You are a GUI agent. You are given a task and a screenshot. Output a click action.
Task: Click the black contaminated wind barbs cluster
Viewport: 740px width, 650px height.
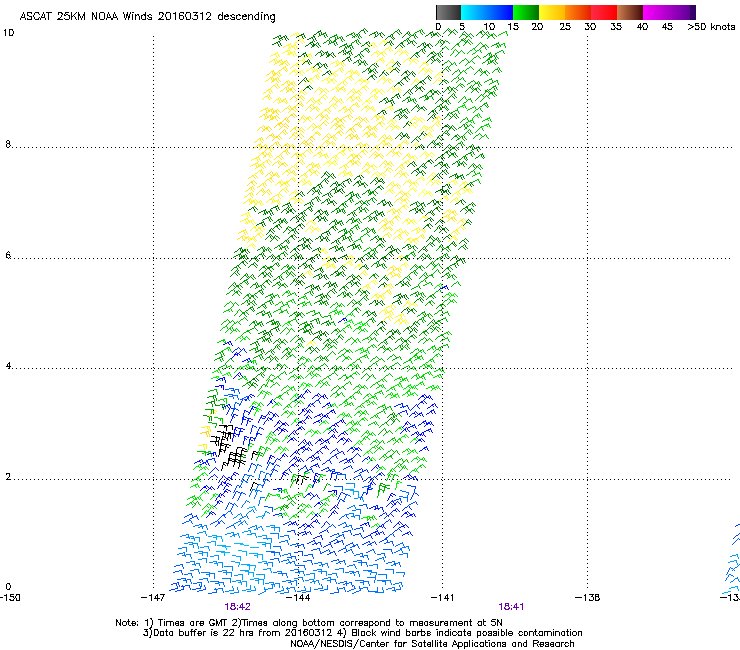point(230,447)
